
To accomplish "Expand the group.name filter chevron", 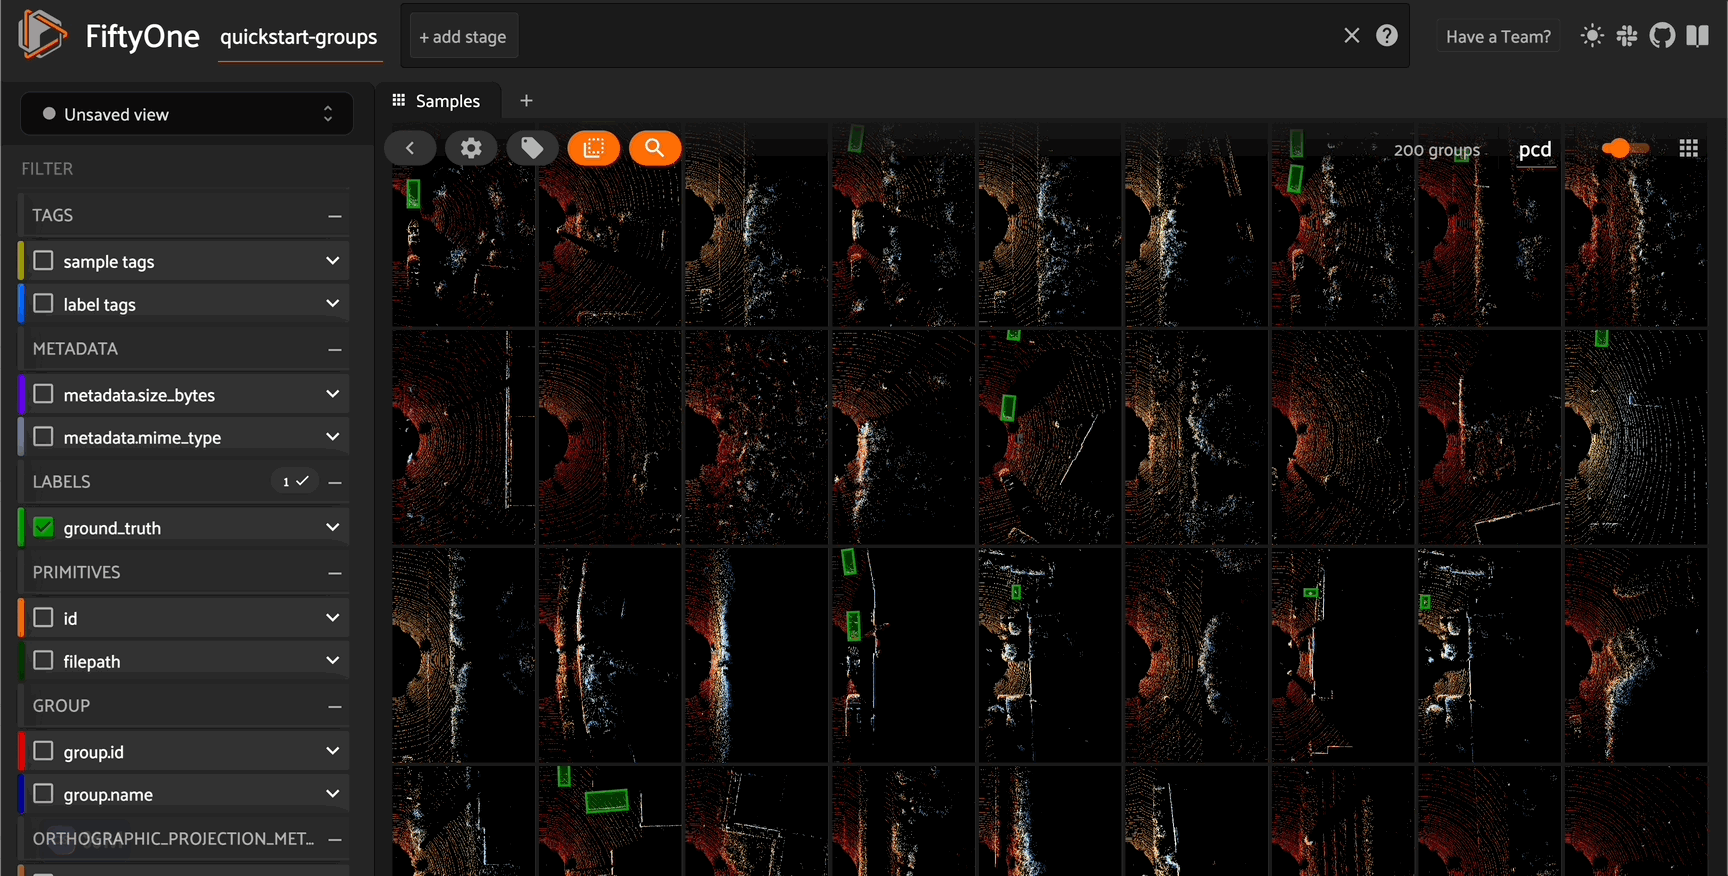I will 332,794.
